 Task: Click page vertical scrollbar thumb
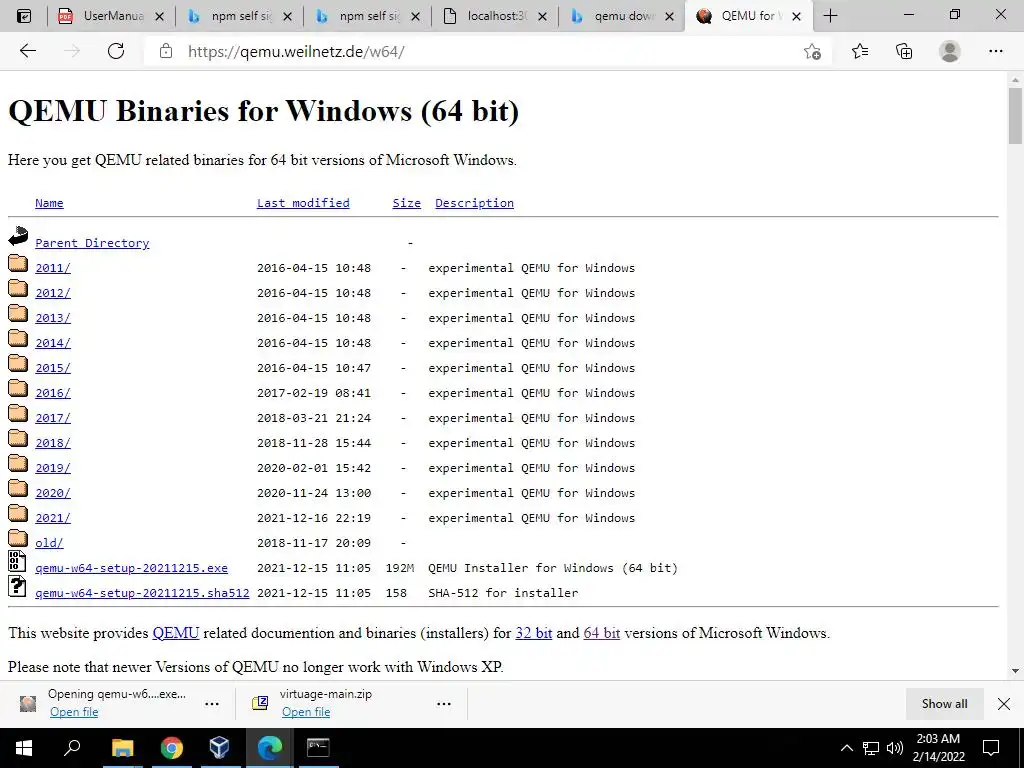(1015, 116)
